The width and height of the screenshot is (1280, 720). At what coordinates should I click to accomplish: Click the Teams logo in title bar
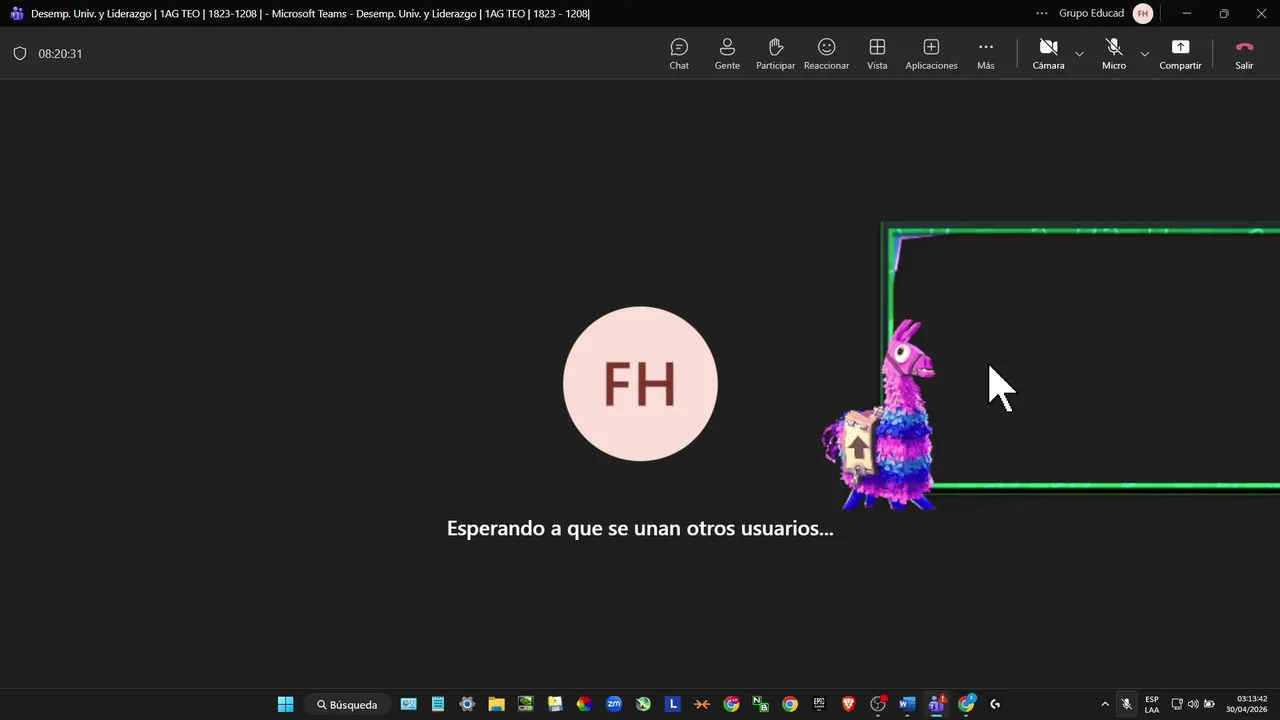pos(16,14)
